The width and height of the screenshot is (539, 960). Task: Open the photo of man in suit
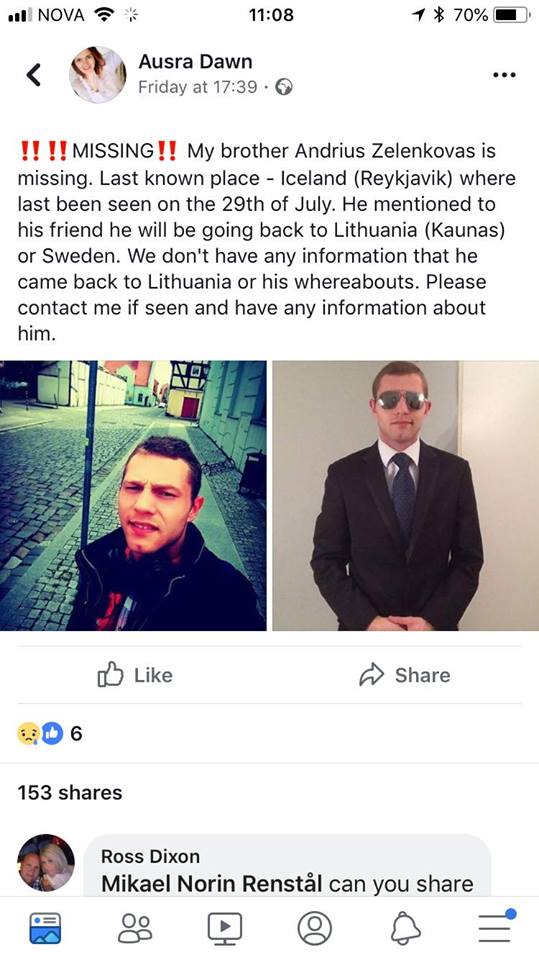[405, 495]
